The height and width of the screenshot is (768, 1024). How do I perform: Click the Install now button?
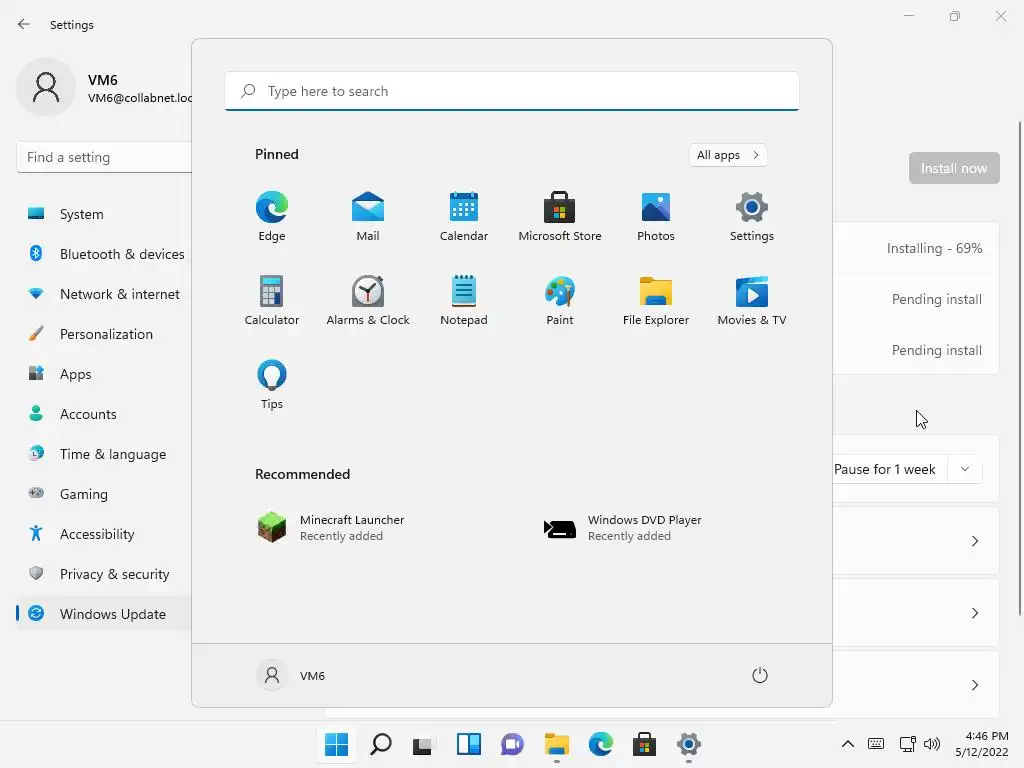click(x=954, y=168)
